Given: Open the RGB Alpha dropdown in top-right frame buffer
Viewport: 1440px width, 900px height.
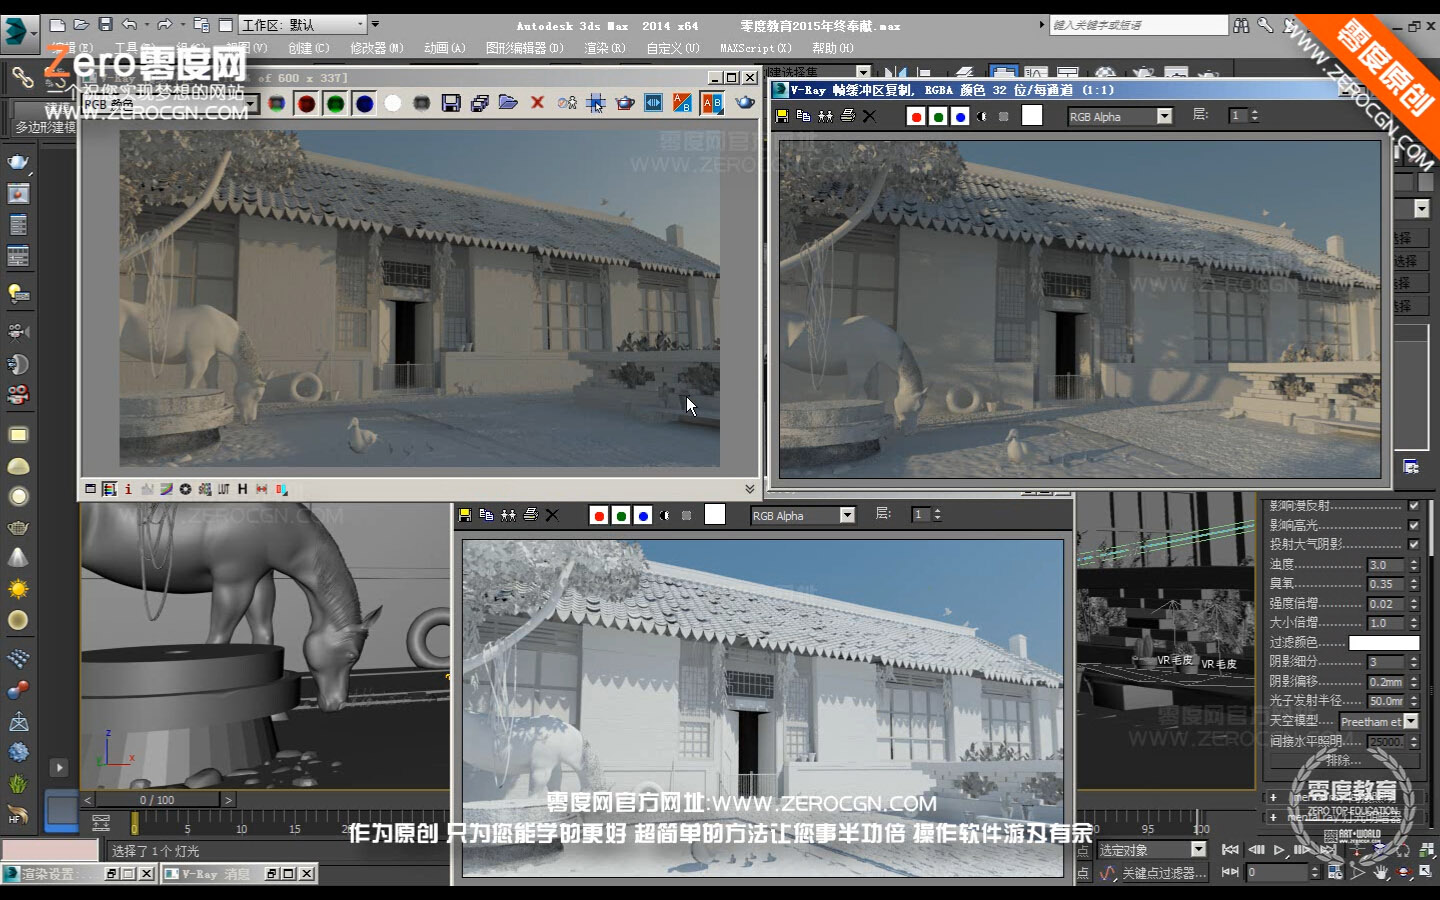Looking at the screenshot, I should click(x=1119, y=116).
